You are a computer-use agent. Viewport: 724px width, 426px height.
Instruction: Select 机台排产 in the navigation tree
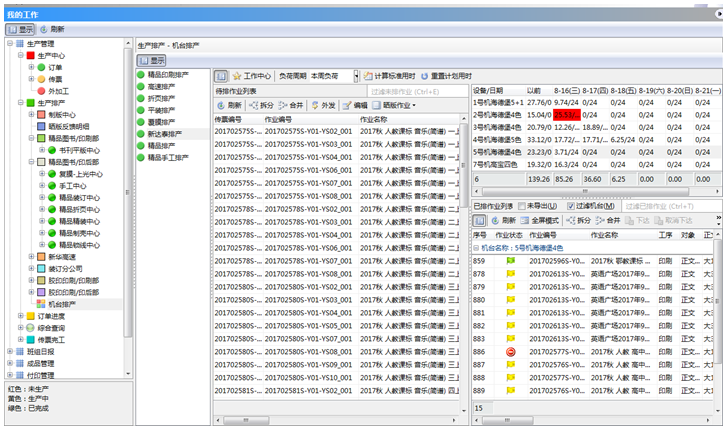click(x=60, y=303)
